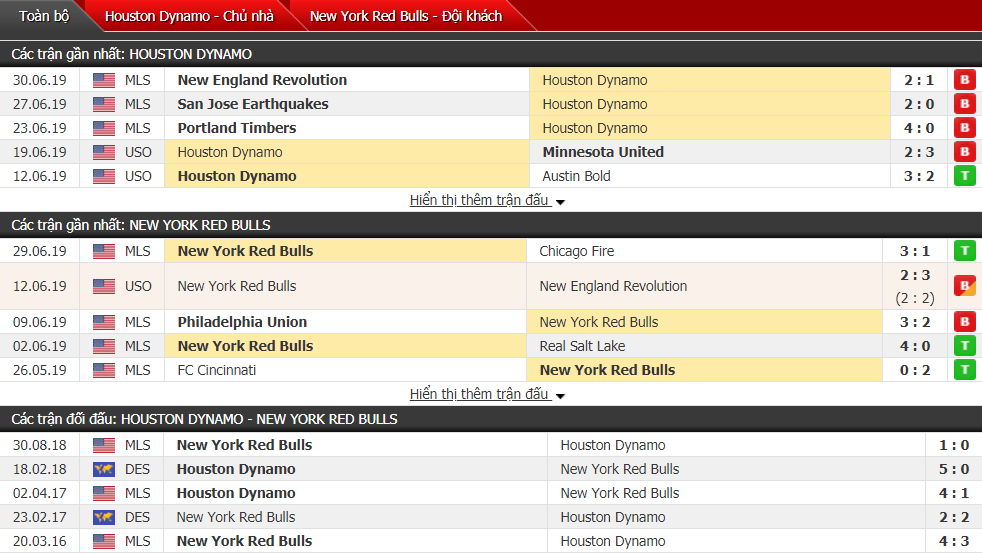
Task: Open Real Salt Lake team link
Action: [x=582, y=346]
